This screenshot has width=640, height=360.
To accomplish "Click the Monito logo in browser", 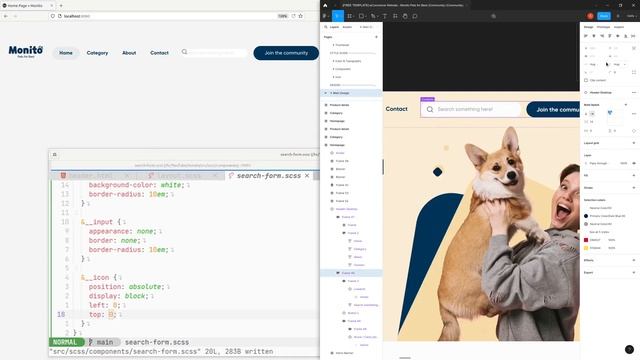I will [x=26, y=51].
